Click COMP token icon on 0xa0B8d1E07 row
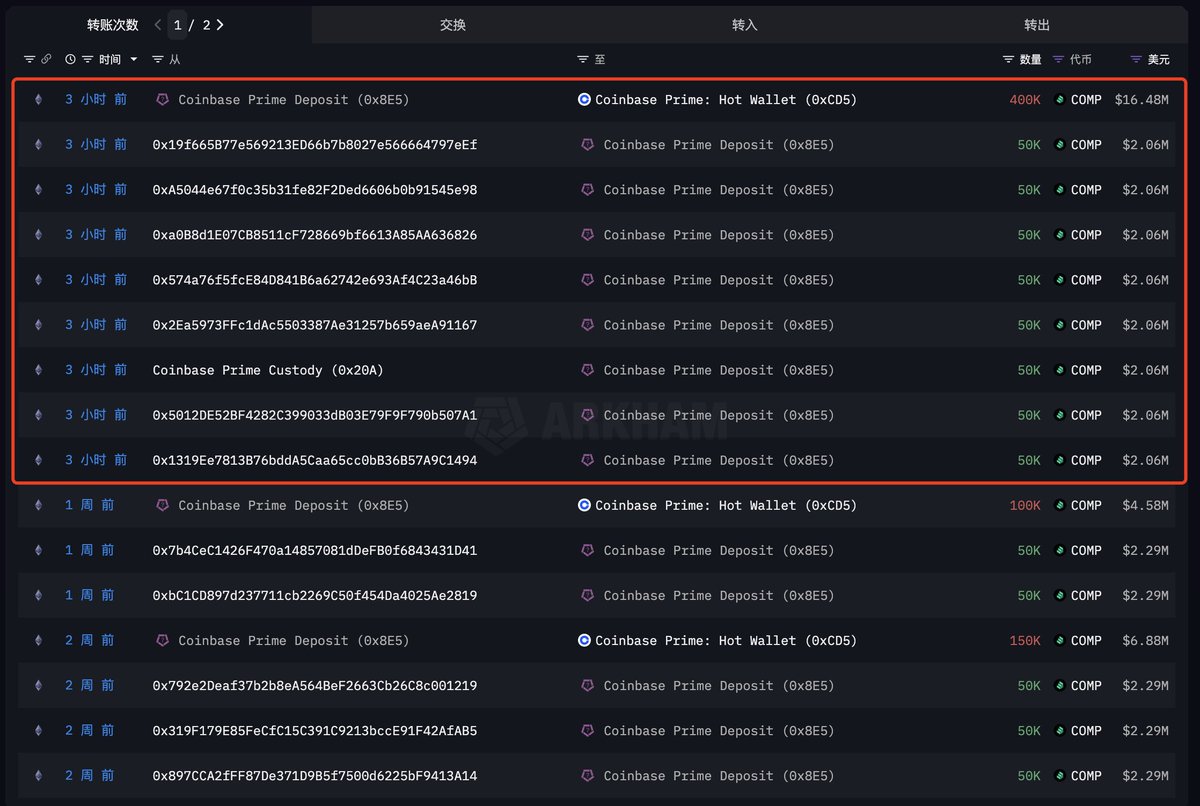 (1060, 235)
